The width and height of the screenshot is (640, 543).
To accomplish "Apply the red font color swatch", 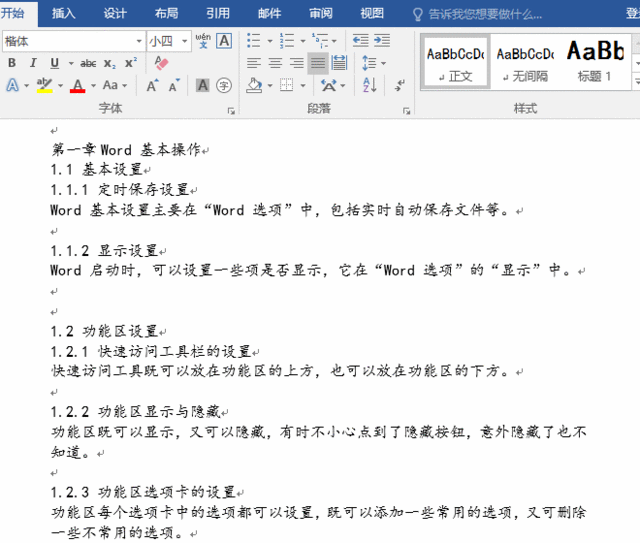I will coord(77,86).
